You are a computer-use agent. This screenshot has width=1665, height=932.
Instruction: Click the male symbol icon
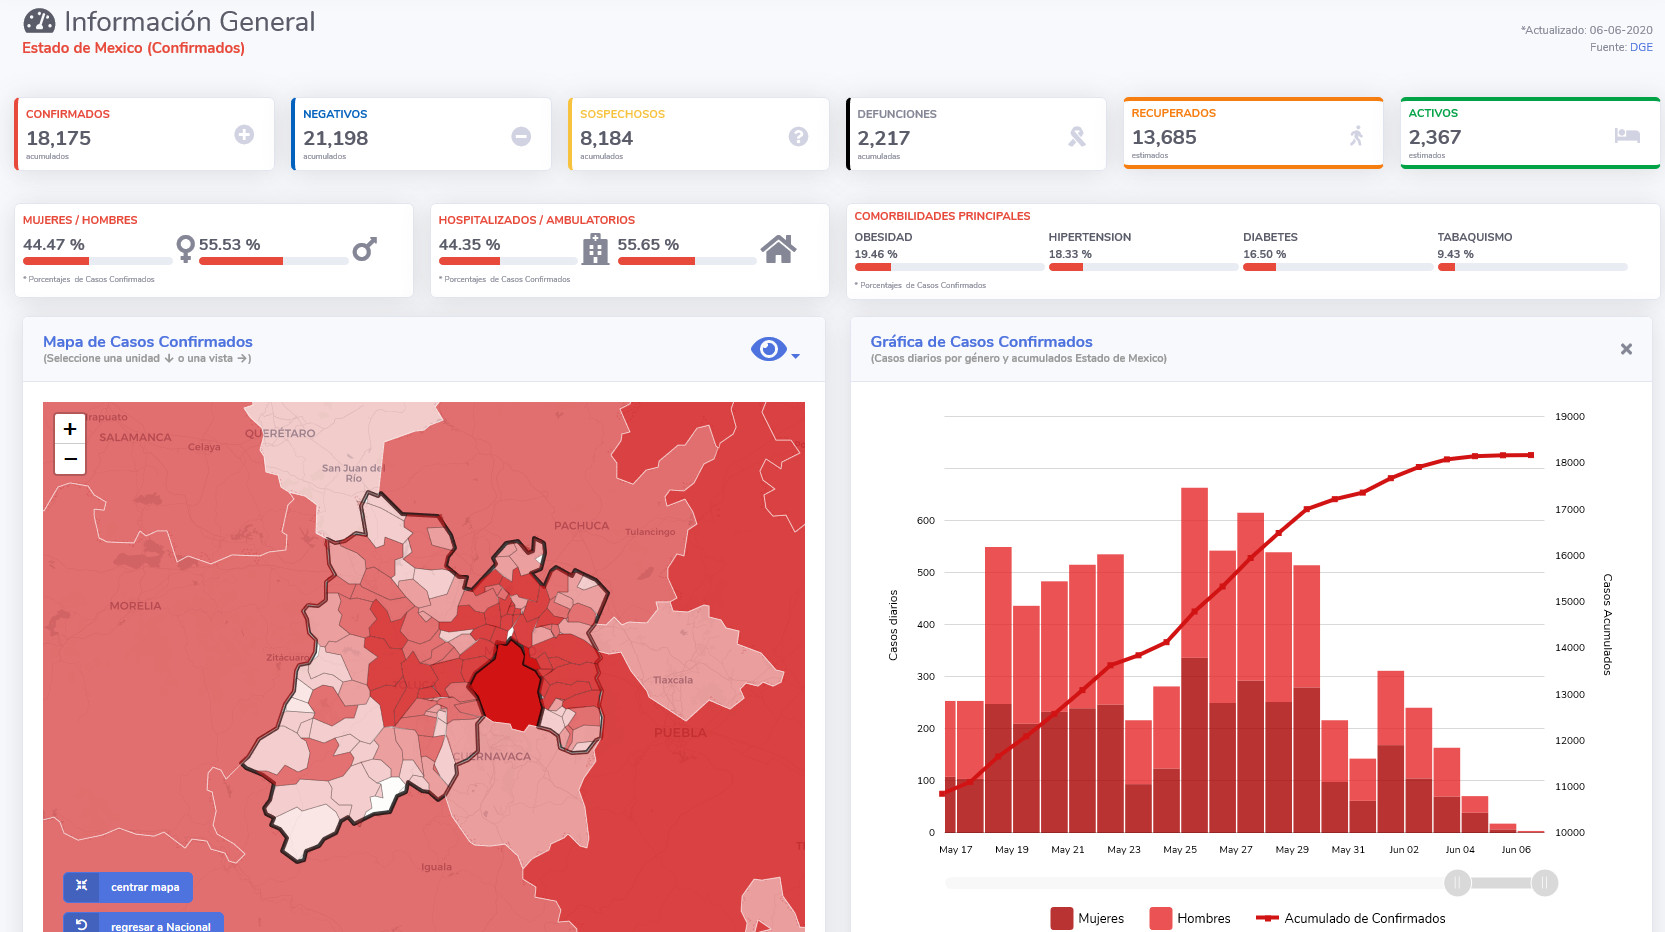[x=365, y=249]
